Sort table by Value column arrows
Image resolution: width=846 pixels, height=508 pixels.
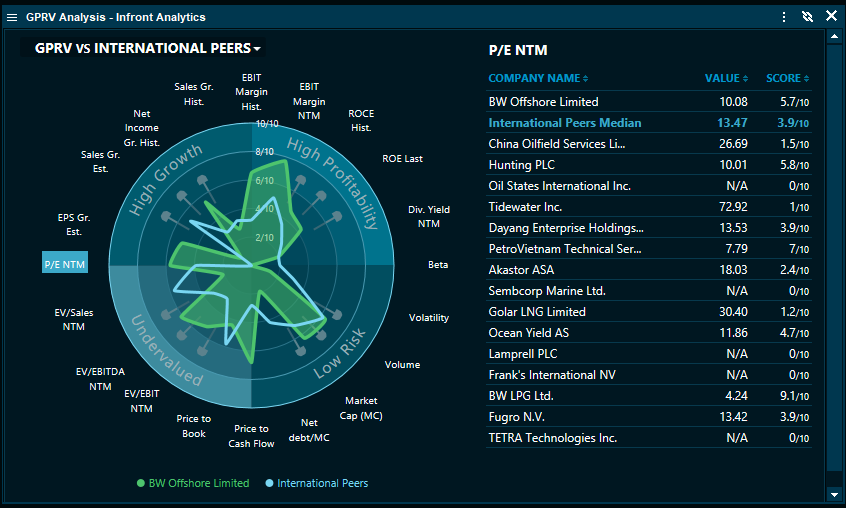tap(746, 79)
